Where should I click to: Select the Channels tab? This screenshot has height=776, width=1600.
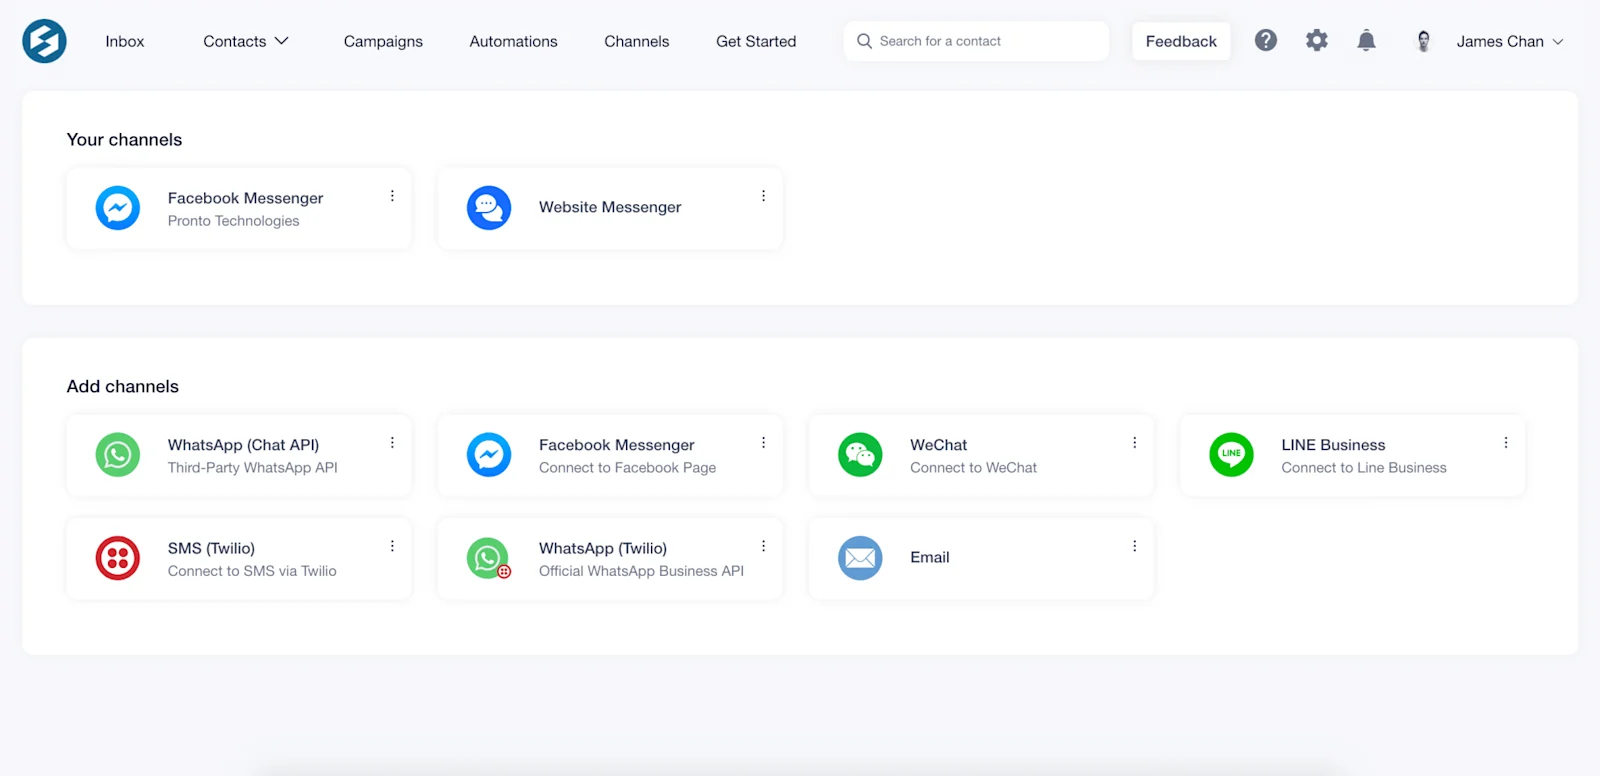coord(637,41)
